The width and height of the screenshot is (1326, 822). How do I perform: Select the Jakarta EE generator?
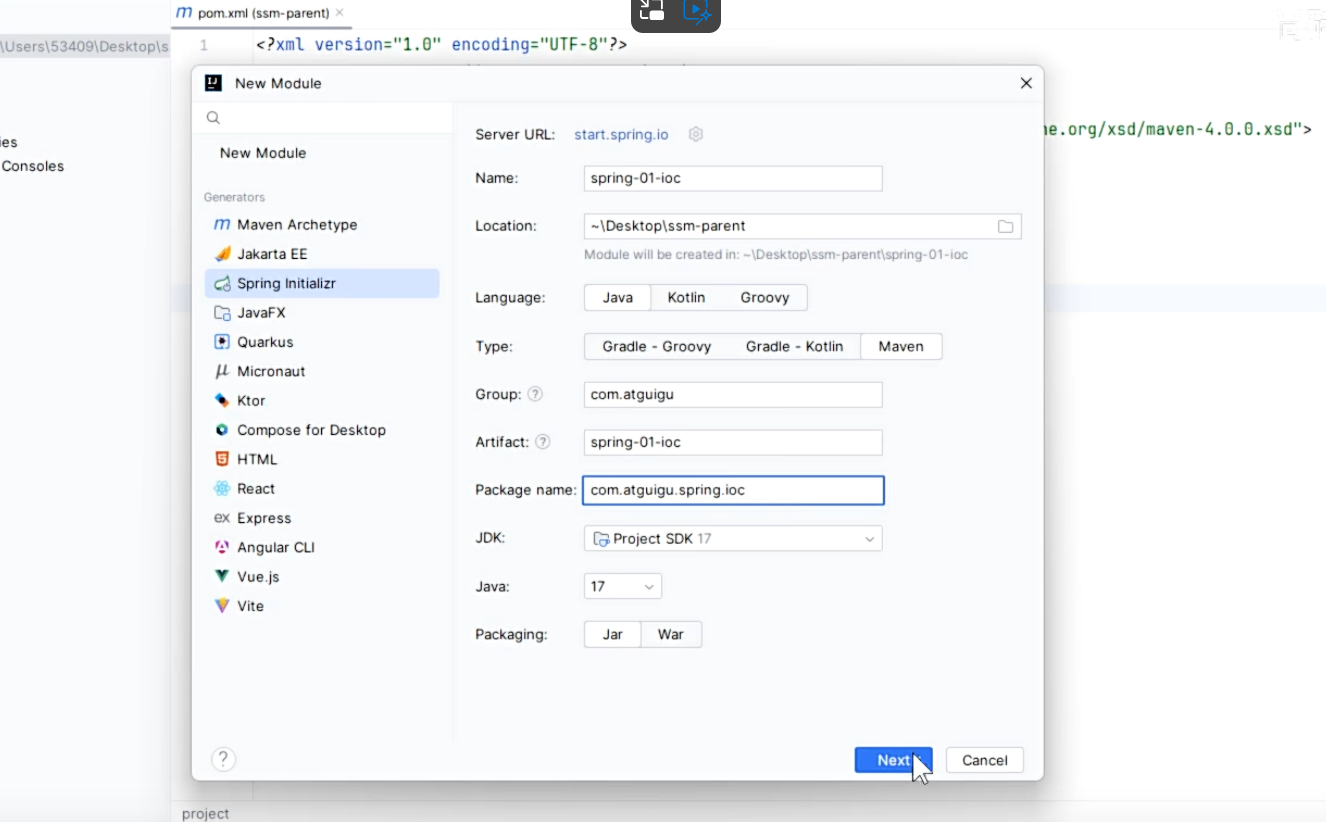(321, 254)
